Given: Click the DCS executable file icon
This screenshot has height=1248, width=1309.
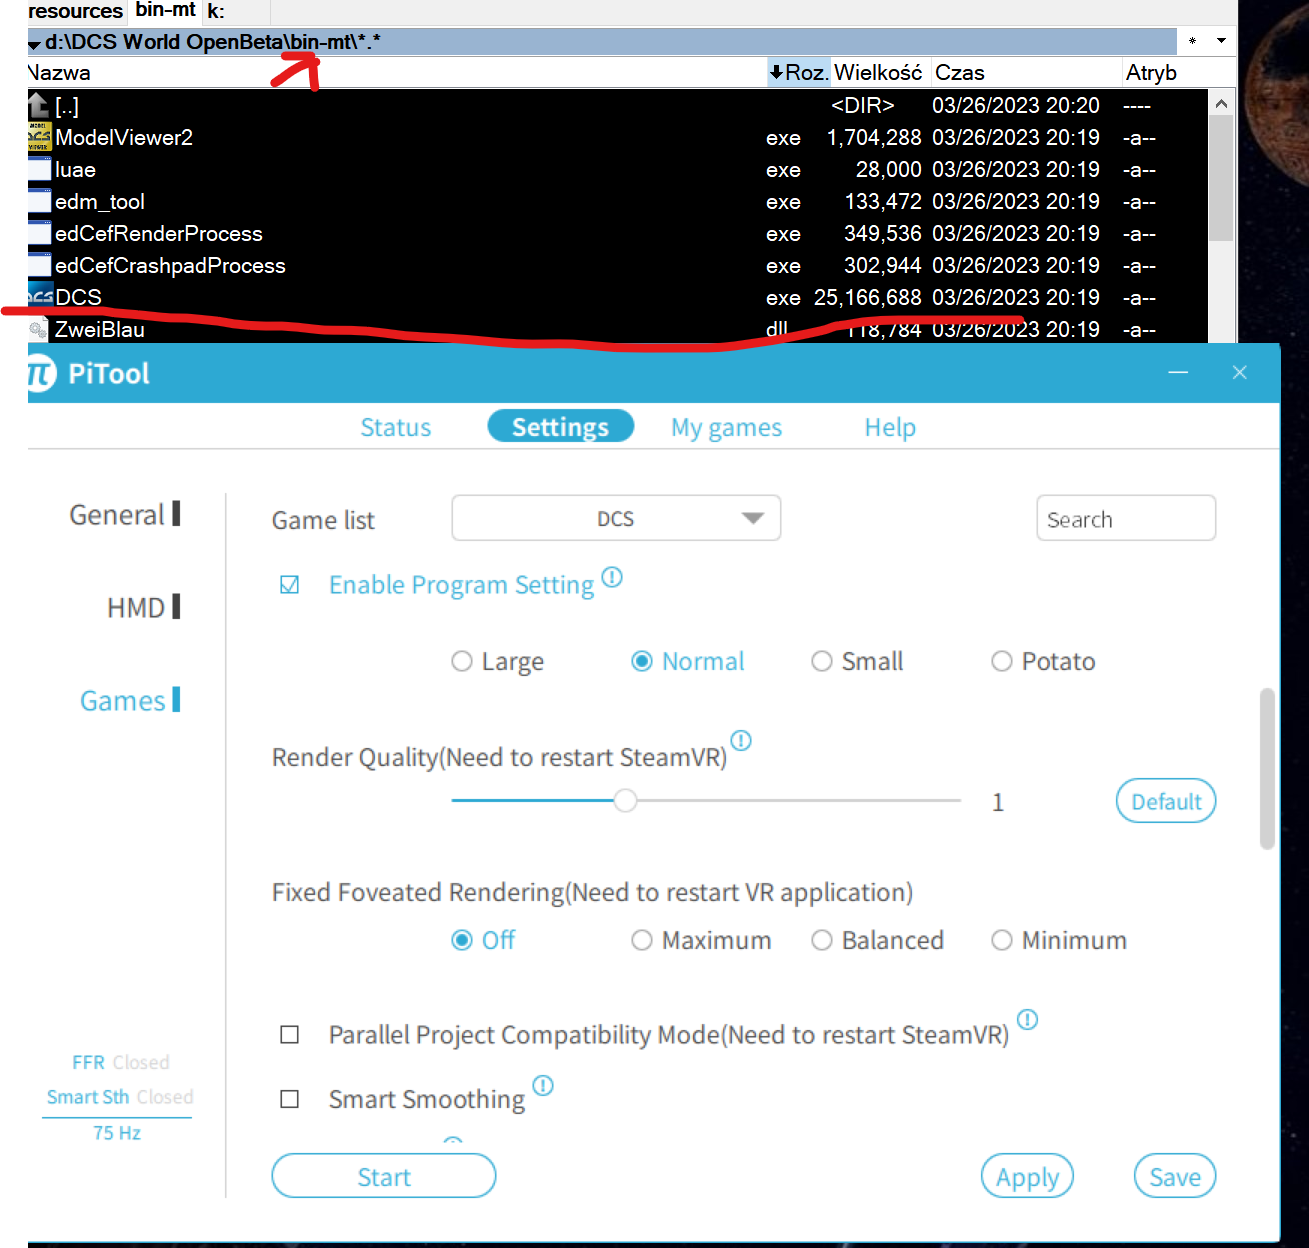Looking at the screenshot, I should point(40,297).
